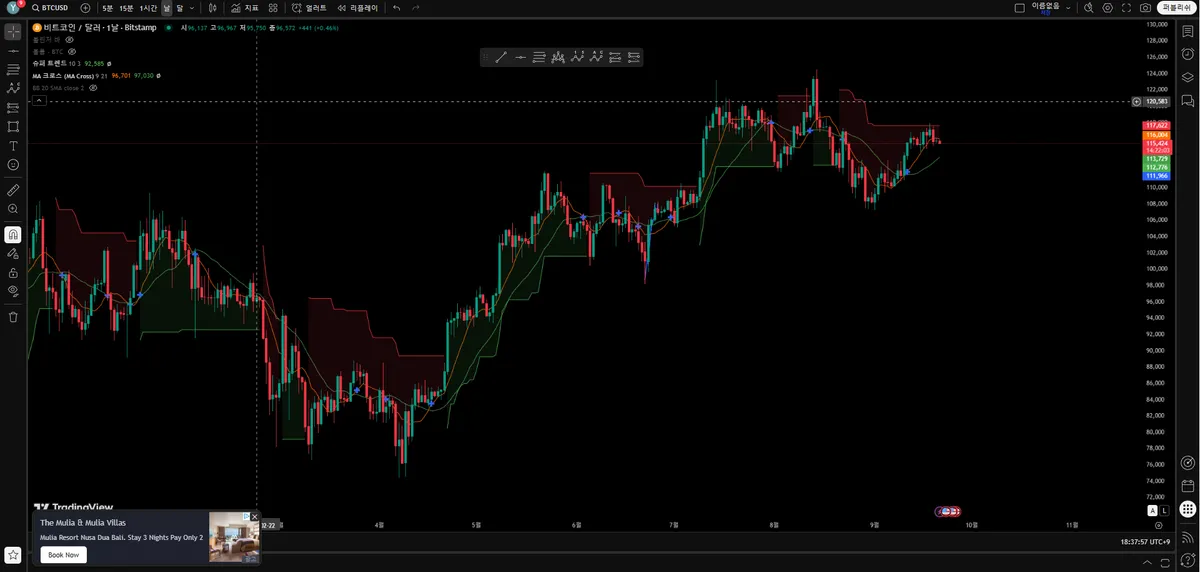Redo the chart action
This screenshot has height=572, width=1200.
point(416,7)
